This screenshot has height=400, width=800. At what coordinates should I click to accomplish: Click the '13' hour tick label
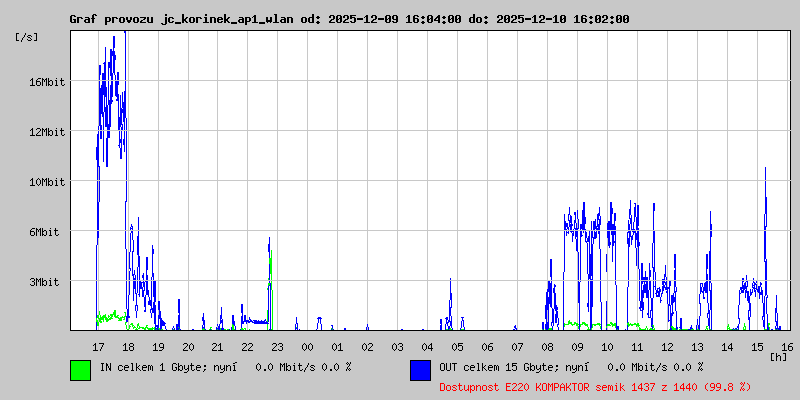coord(697,347)
